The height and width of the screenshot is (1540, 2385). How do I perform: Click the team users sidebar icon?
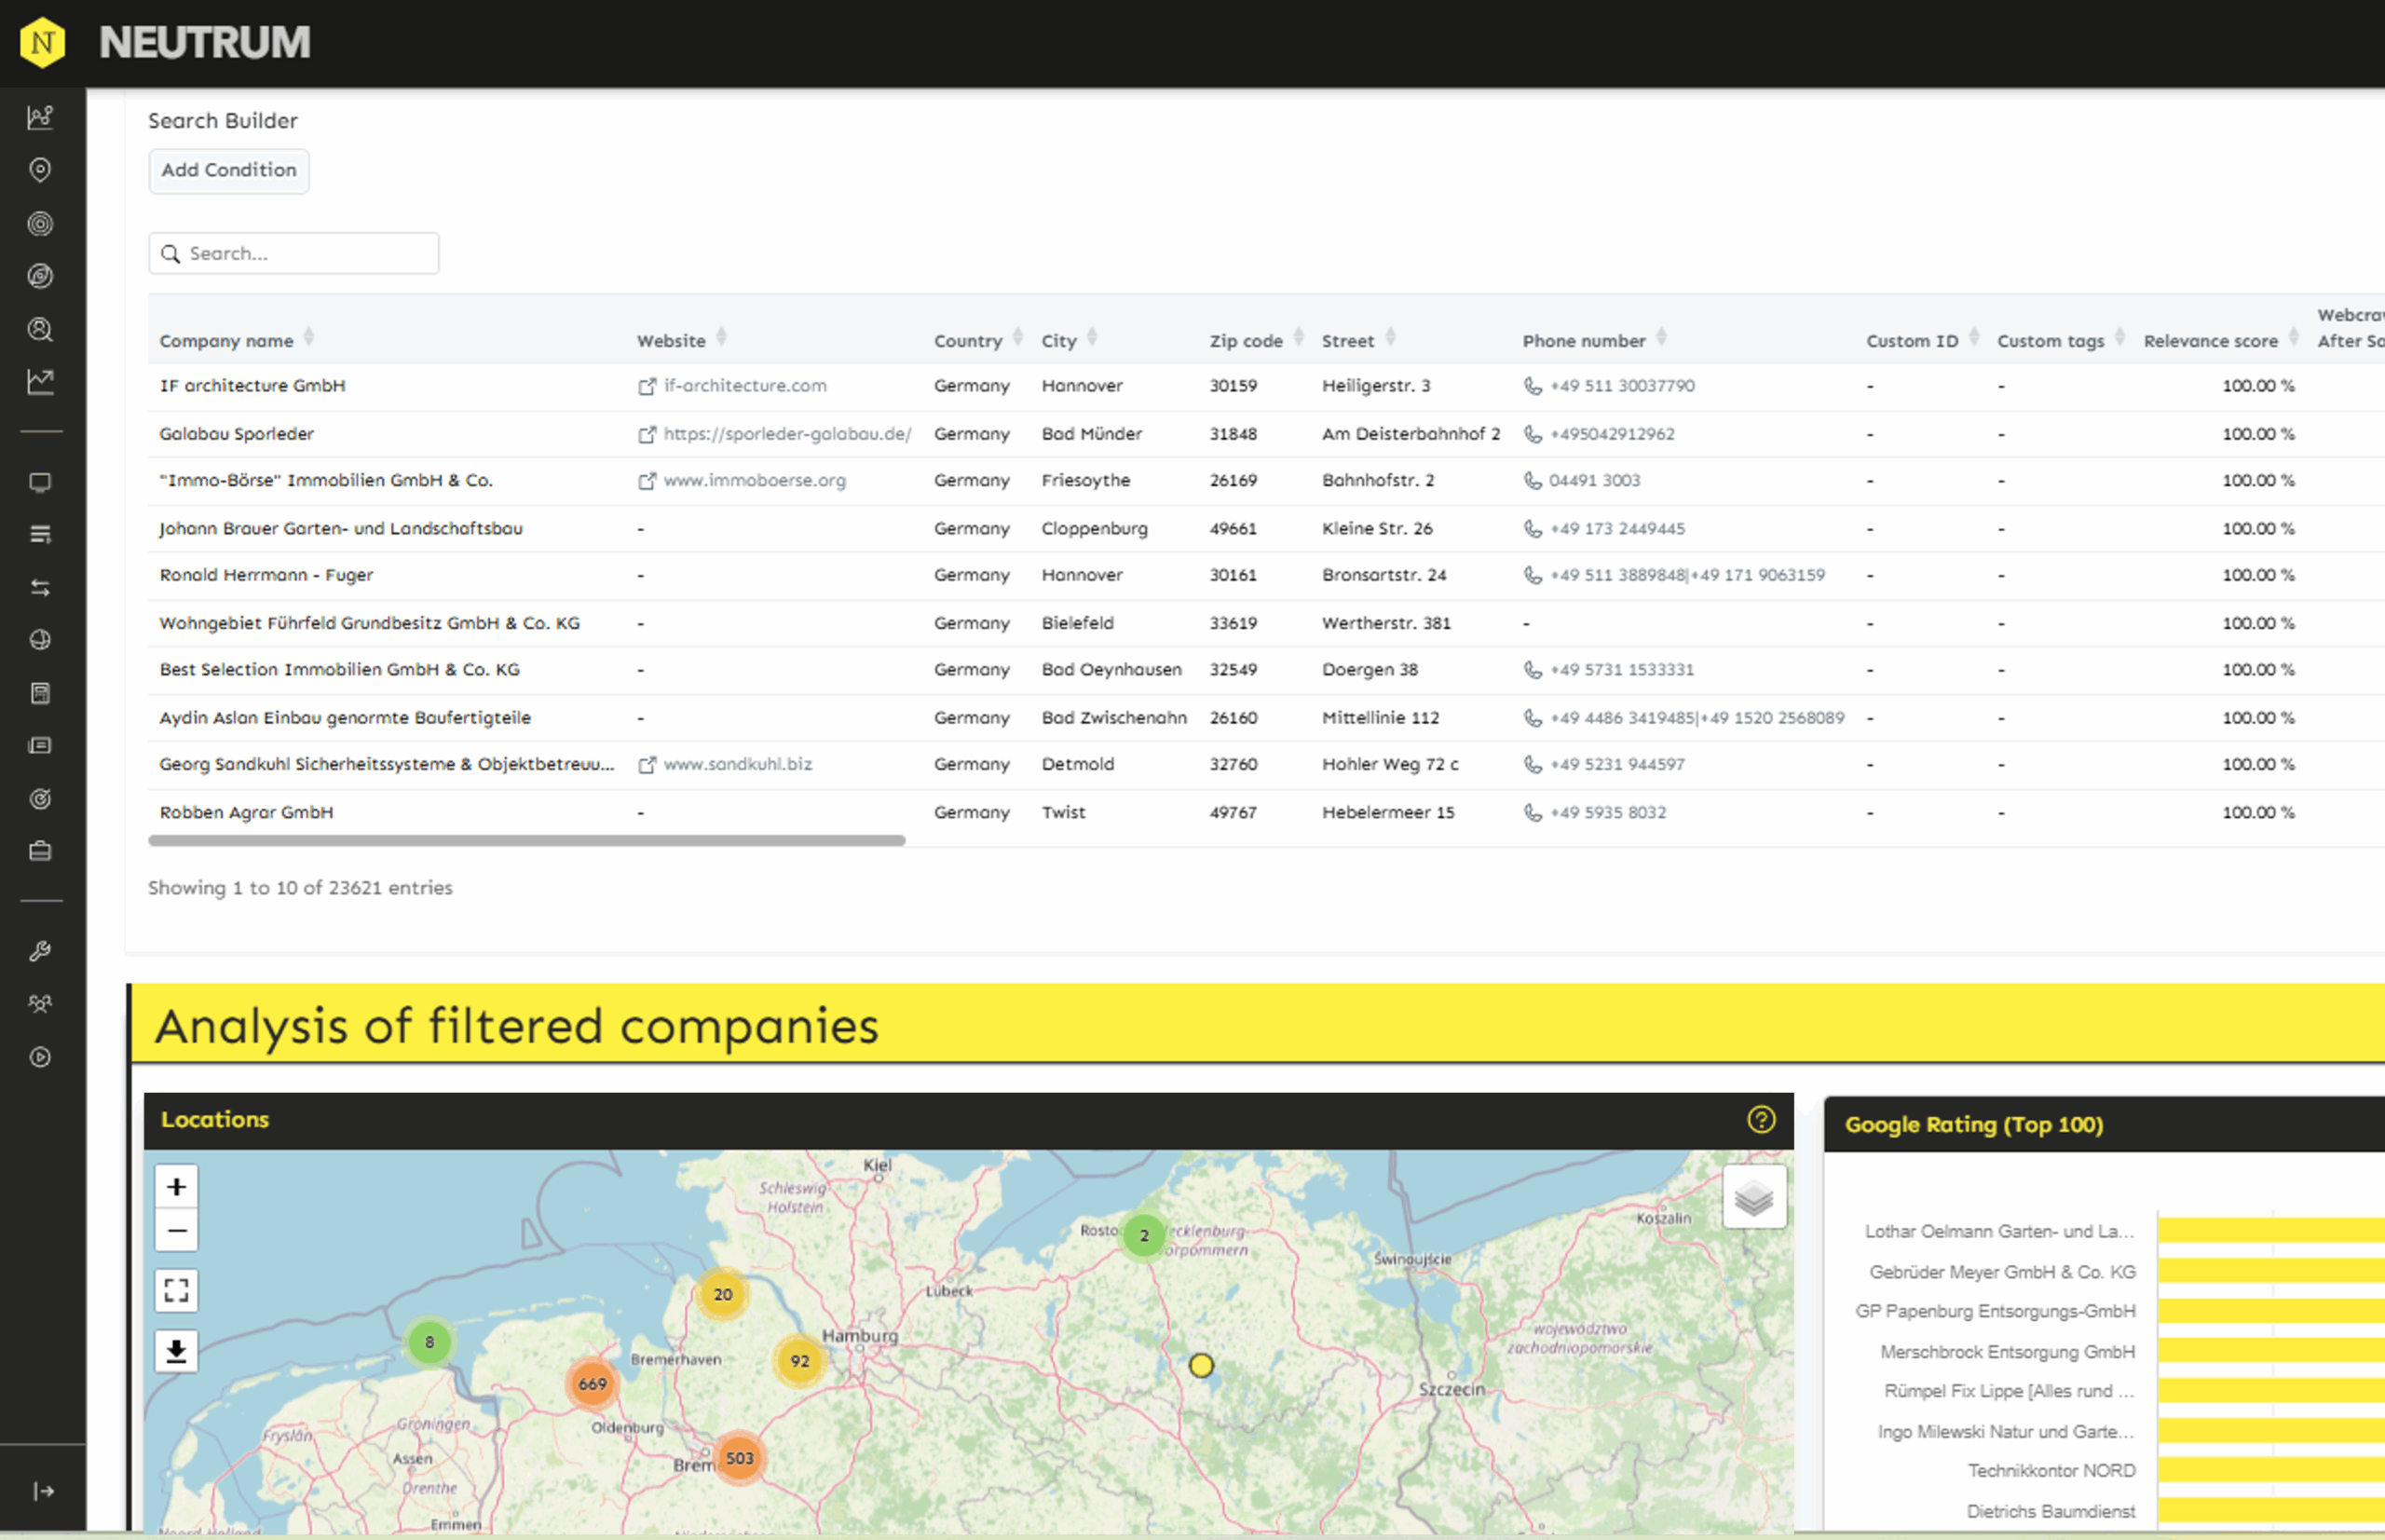(x=40, y=1003)
